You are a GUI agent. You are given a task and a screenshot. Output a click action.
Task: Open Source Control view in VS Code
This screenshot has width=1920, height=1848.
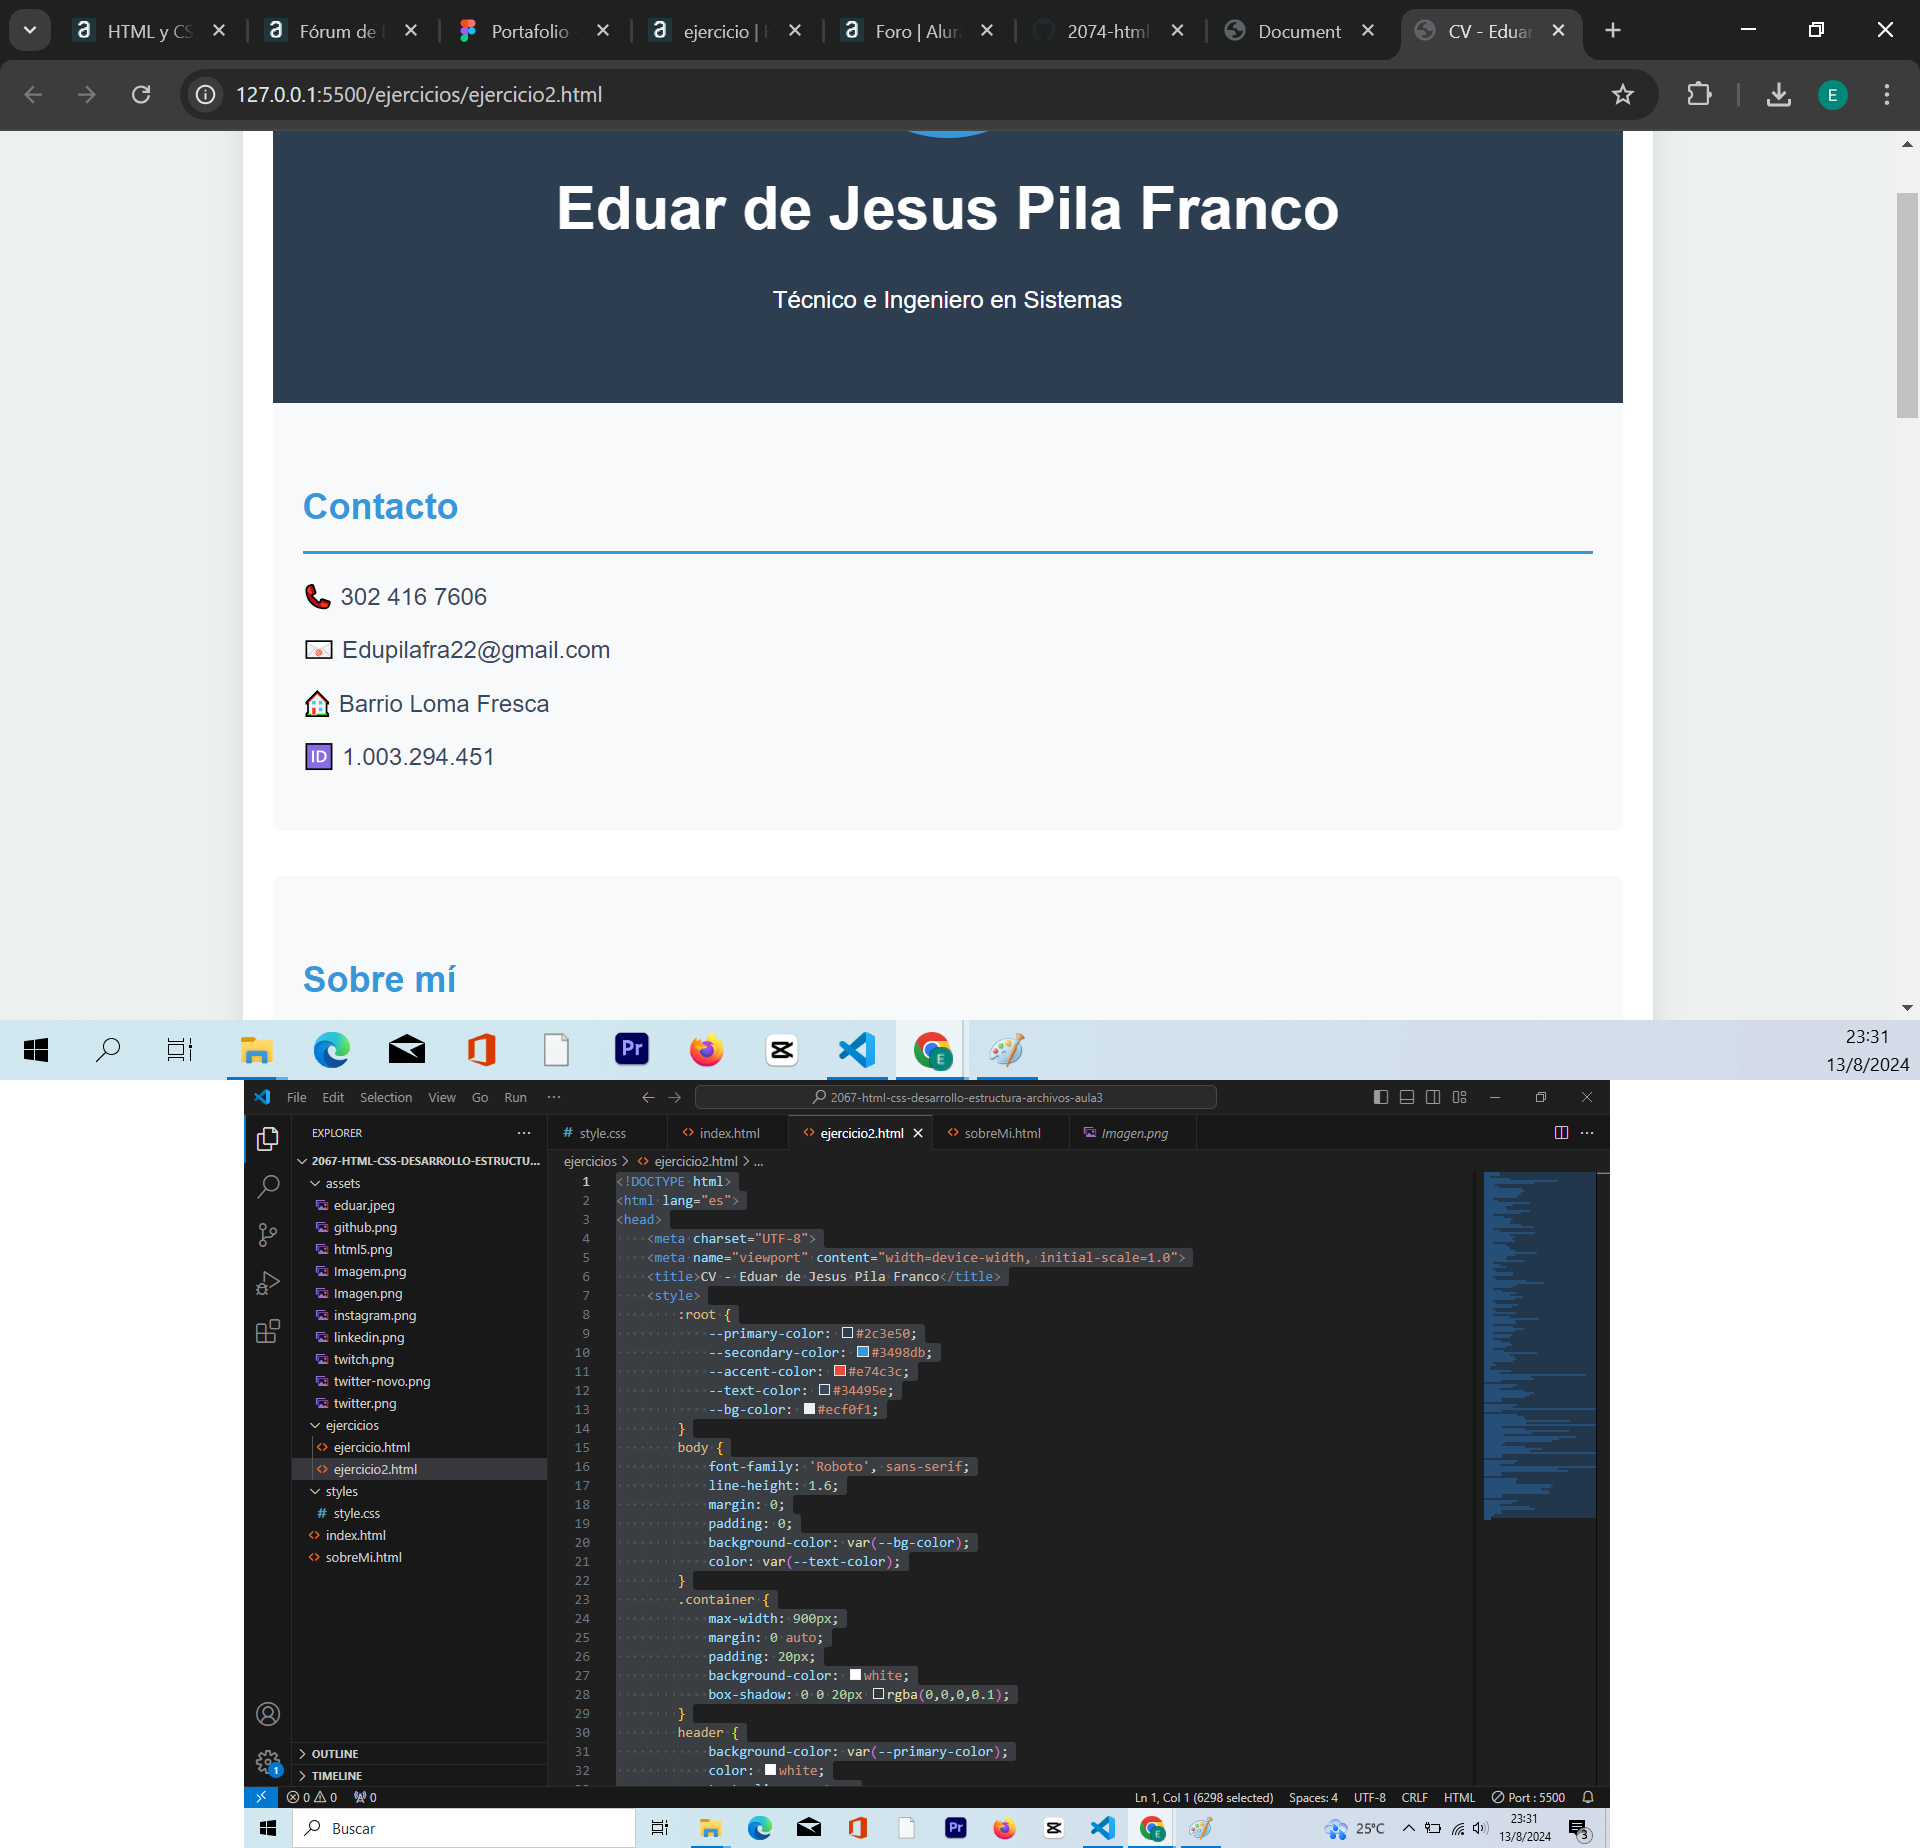click(267, 1235)
